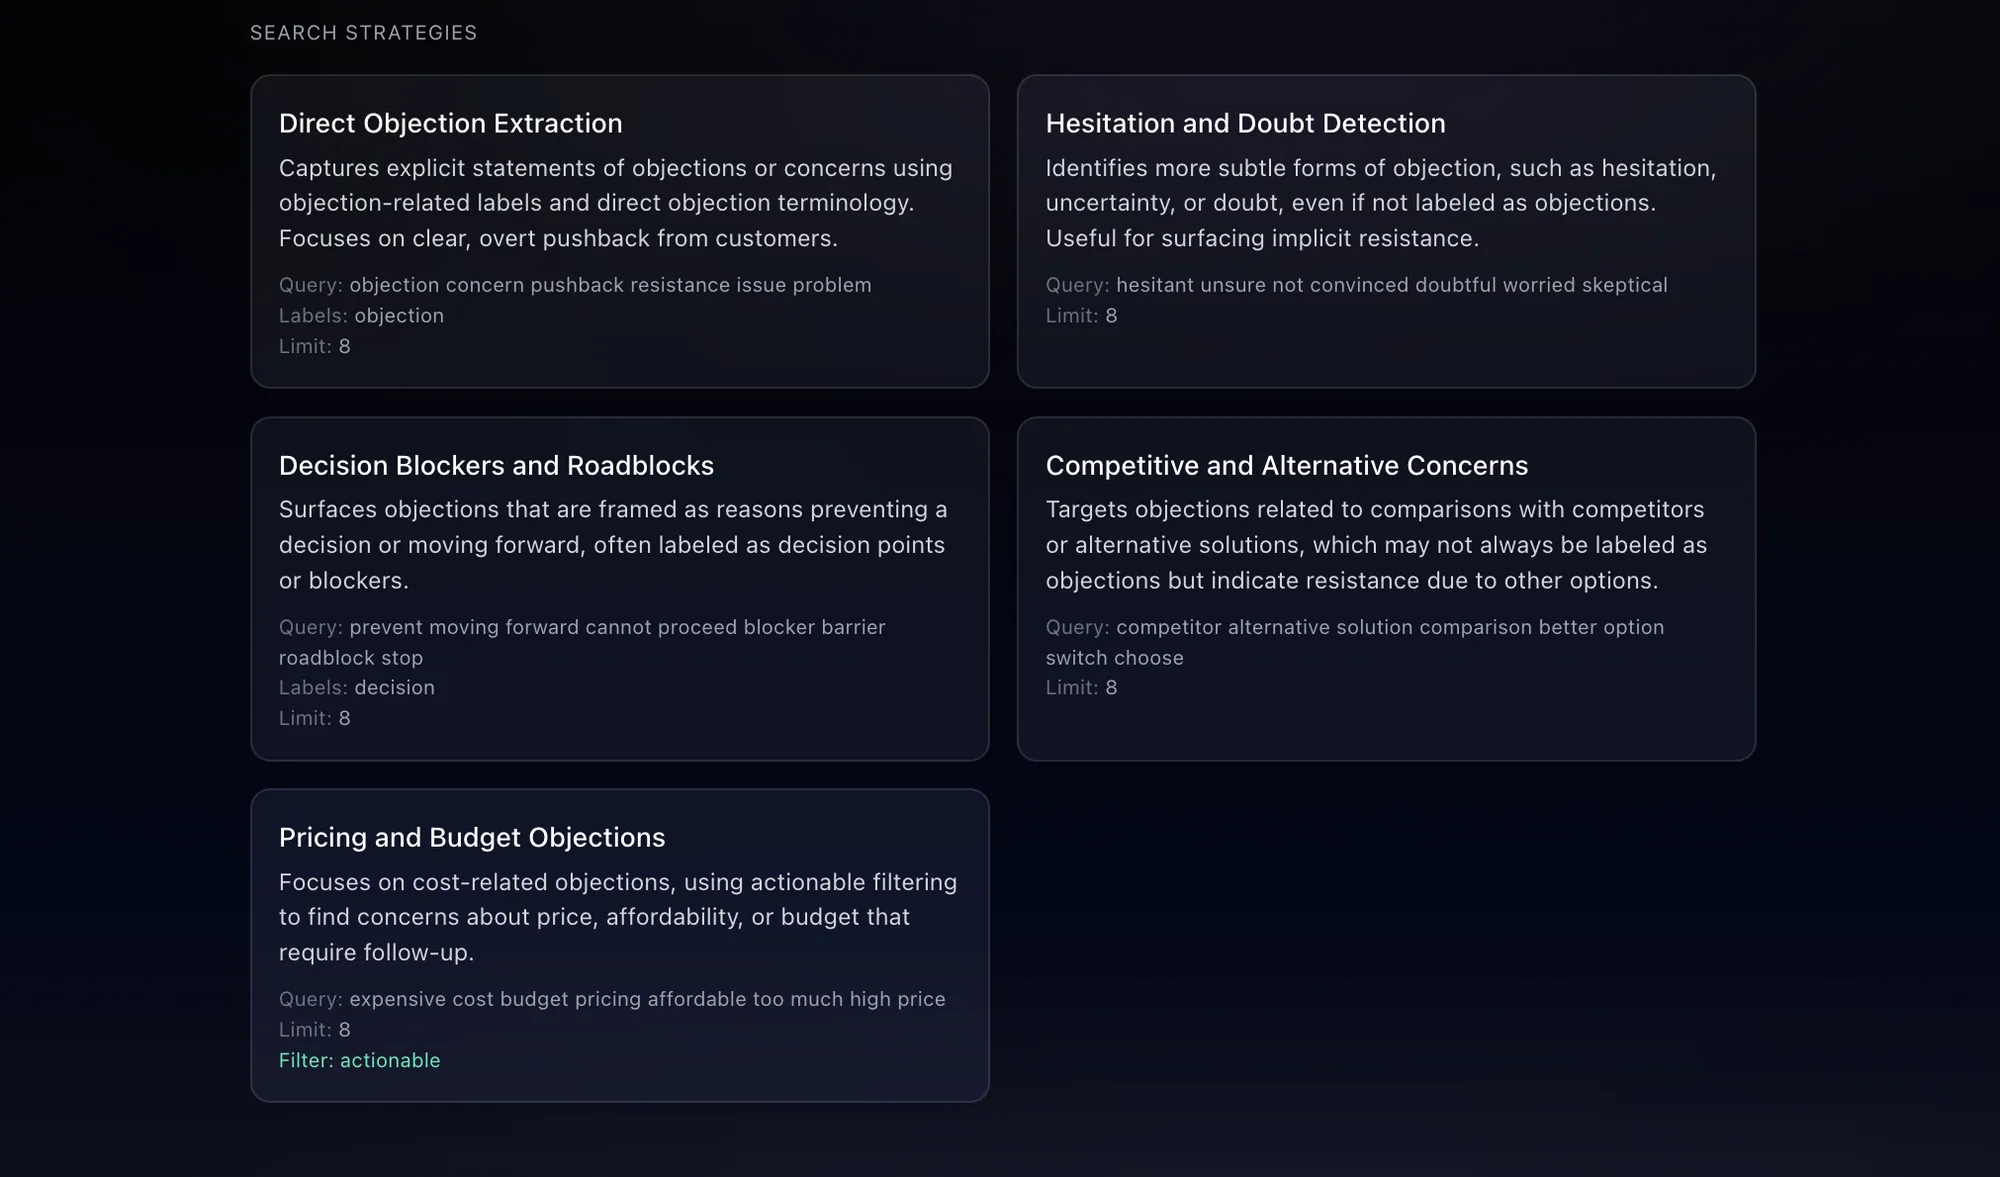Click the "Labels: decision" tag

357,688
